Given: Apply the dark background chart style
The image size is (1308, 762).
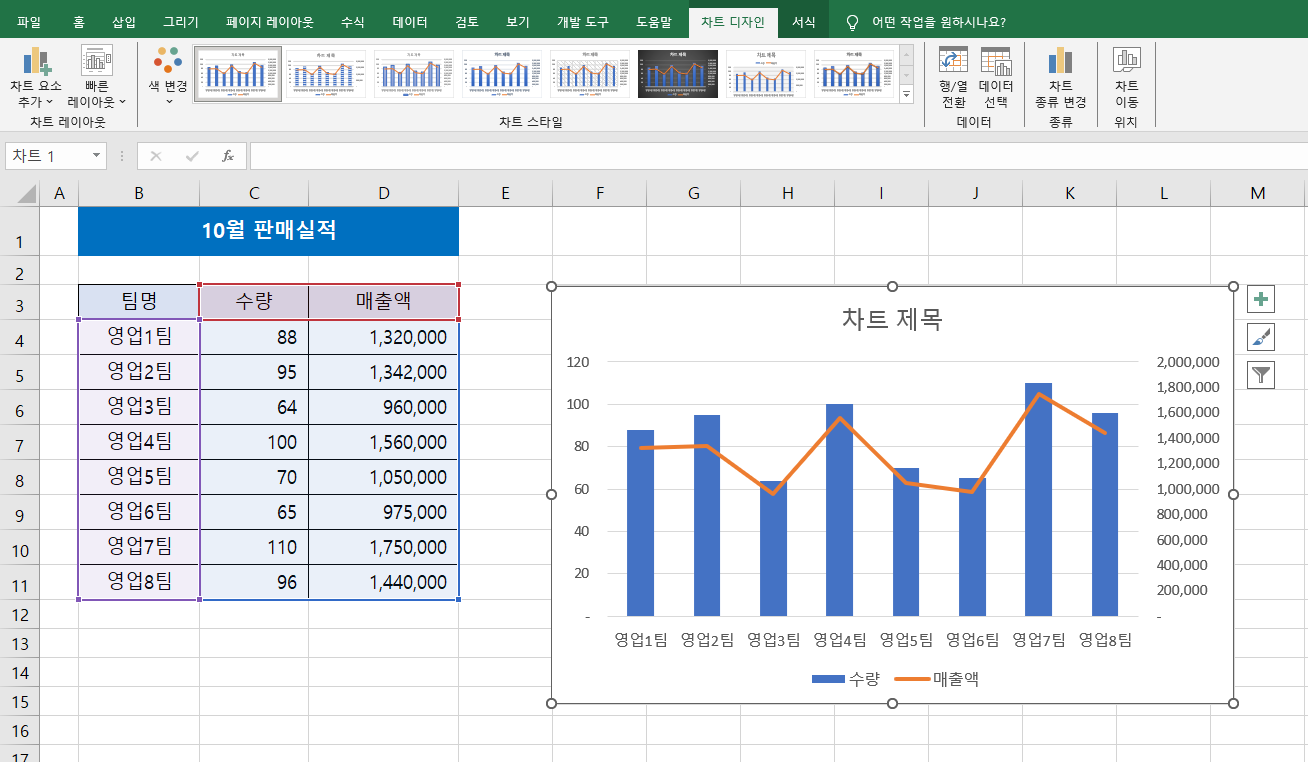Looking at the screenshot, I should click(x=678, y=74).
